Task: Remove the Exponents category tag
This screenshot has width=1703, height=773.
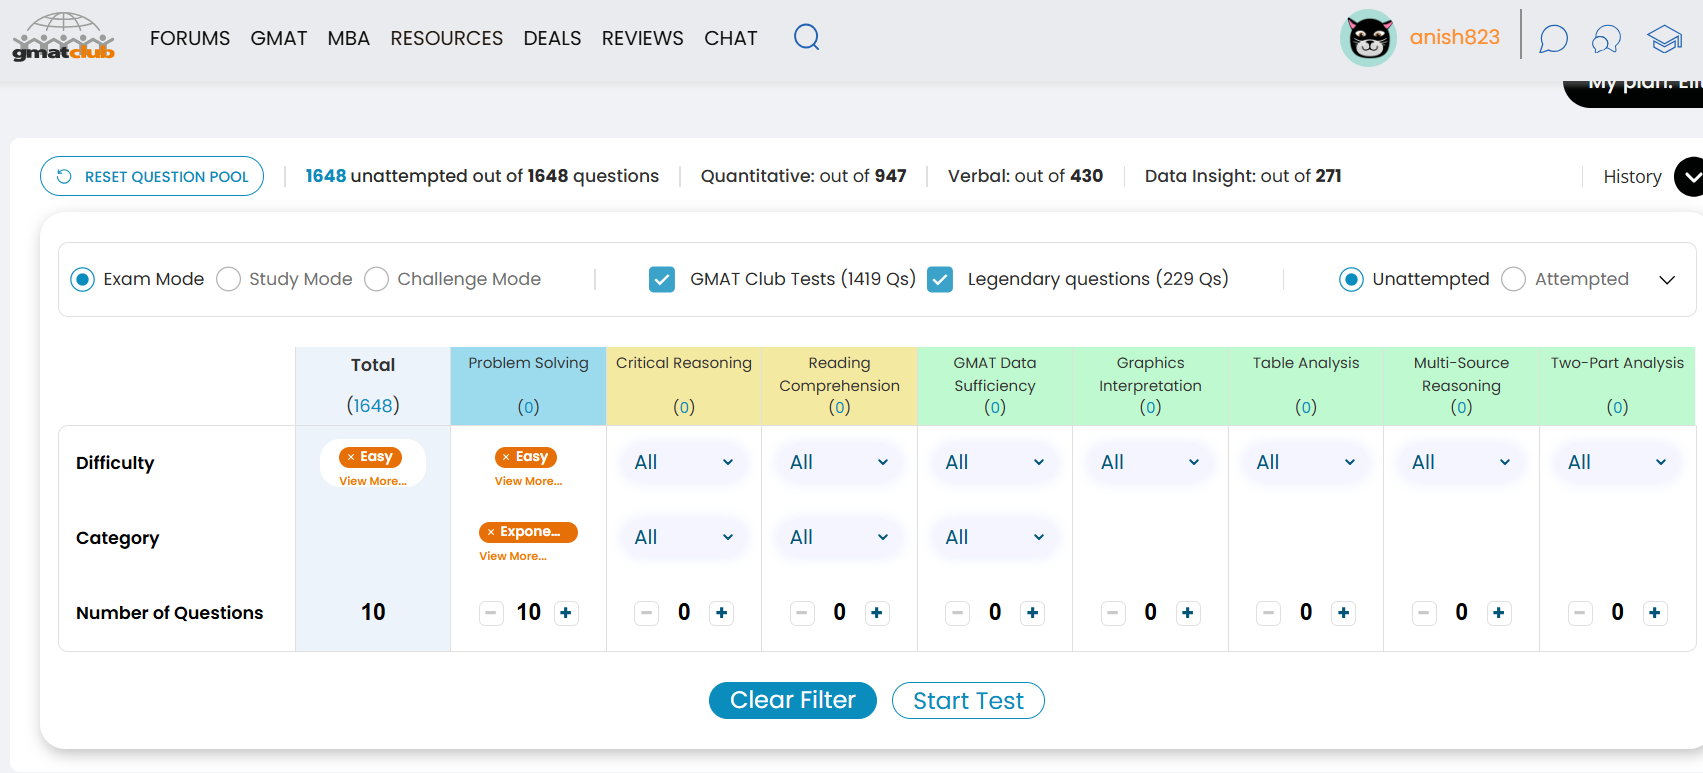Action: coord(491,532)
